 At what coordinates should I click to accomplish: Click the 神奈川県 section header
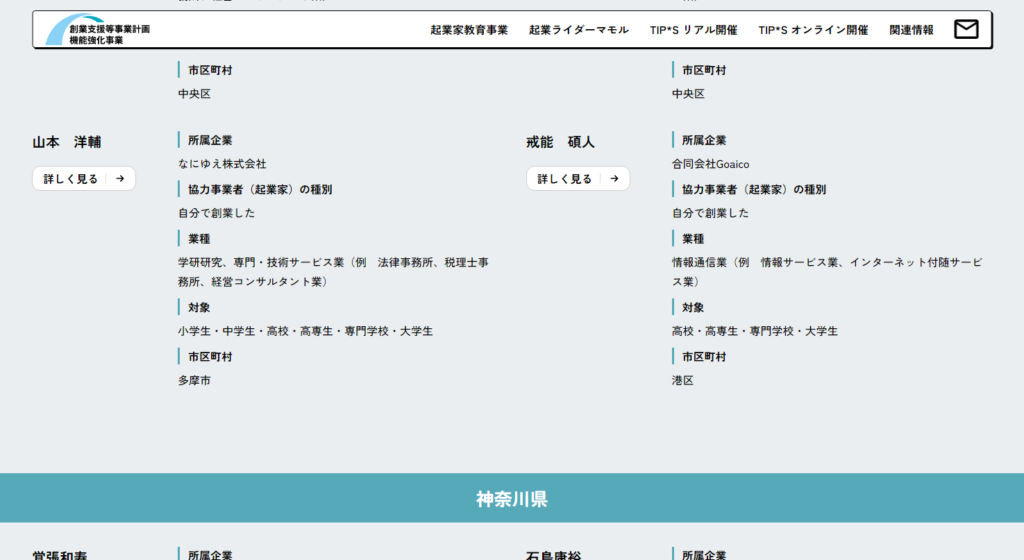(512, 498)
